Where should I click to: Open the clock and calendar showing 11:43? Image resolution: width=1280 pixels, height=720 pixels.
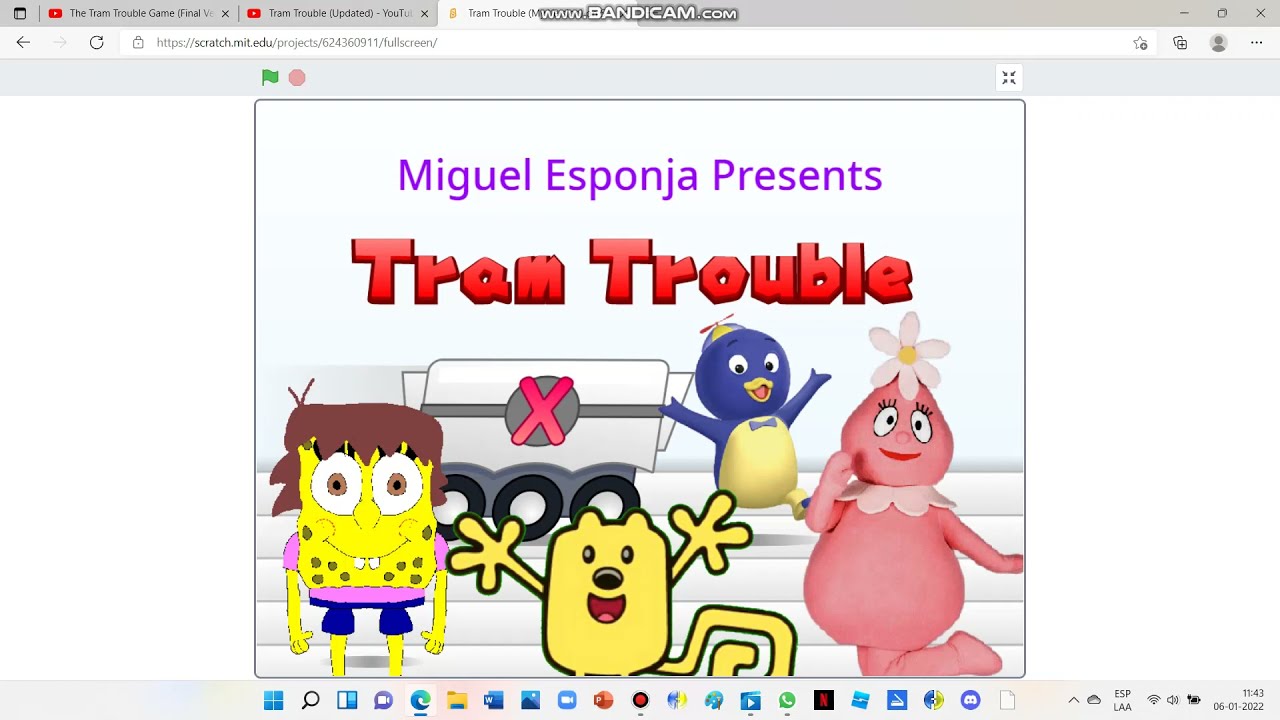pos(1239,700)
